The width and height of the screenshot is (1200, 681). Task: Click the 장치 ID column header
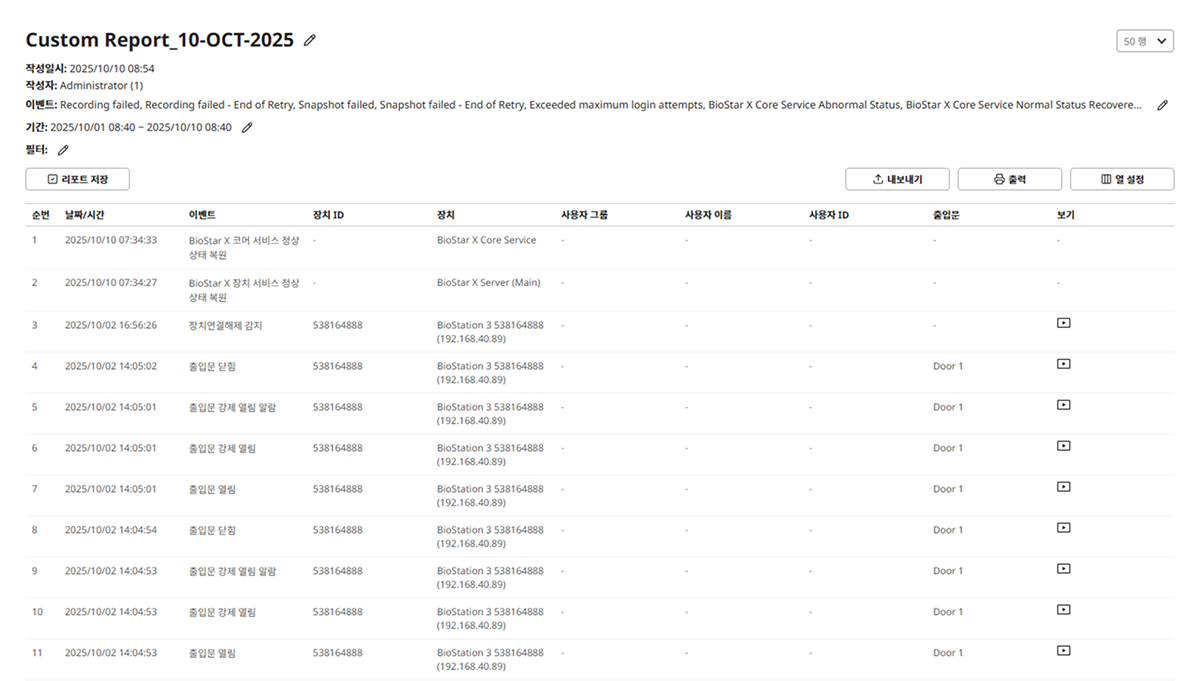tap(328, 215)
